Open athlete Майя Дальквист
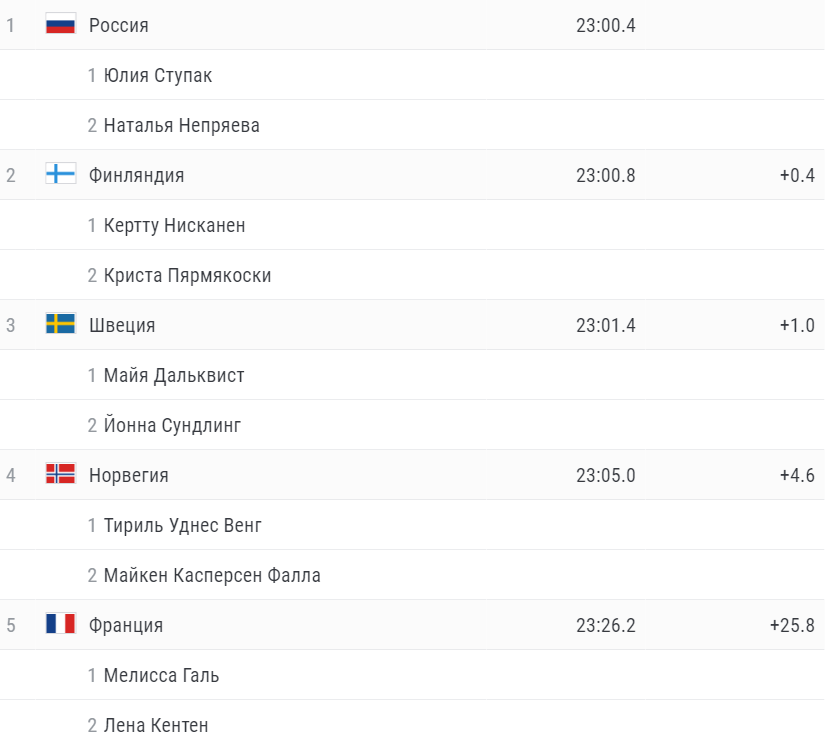 point(174,375)
